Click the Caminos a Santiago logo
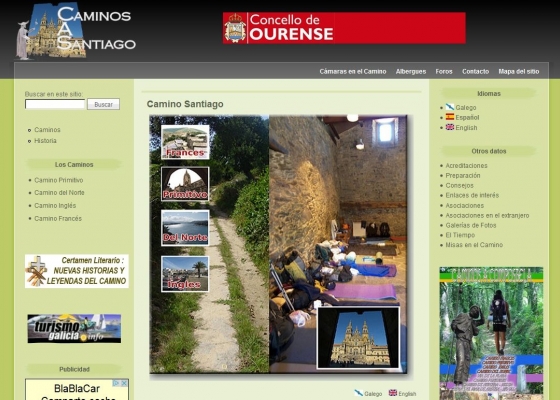The height and width of the screenshot is (400, 560). [x=76, y=31]
